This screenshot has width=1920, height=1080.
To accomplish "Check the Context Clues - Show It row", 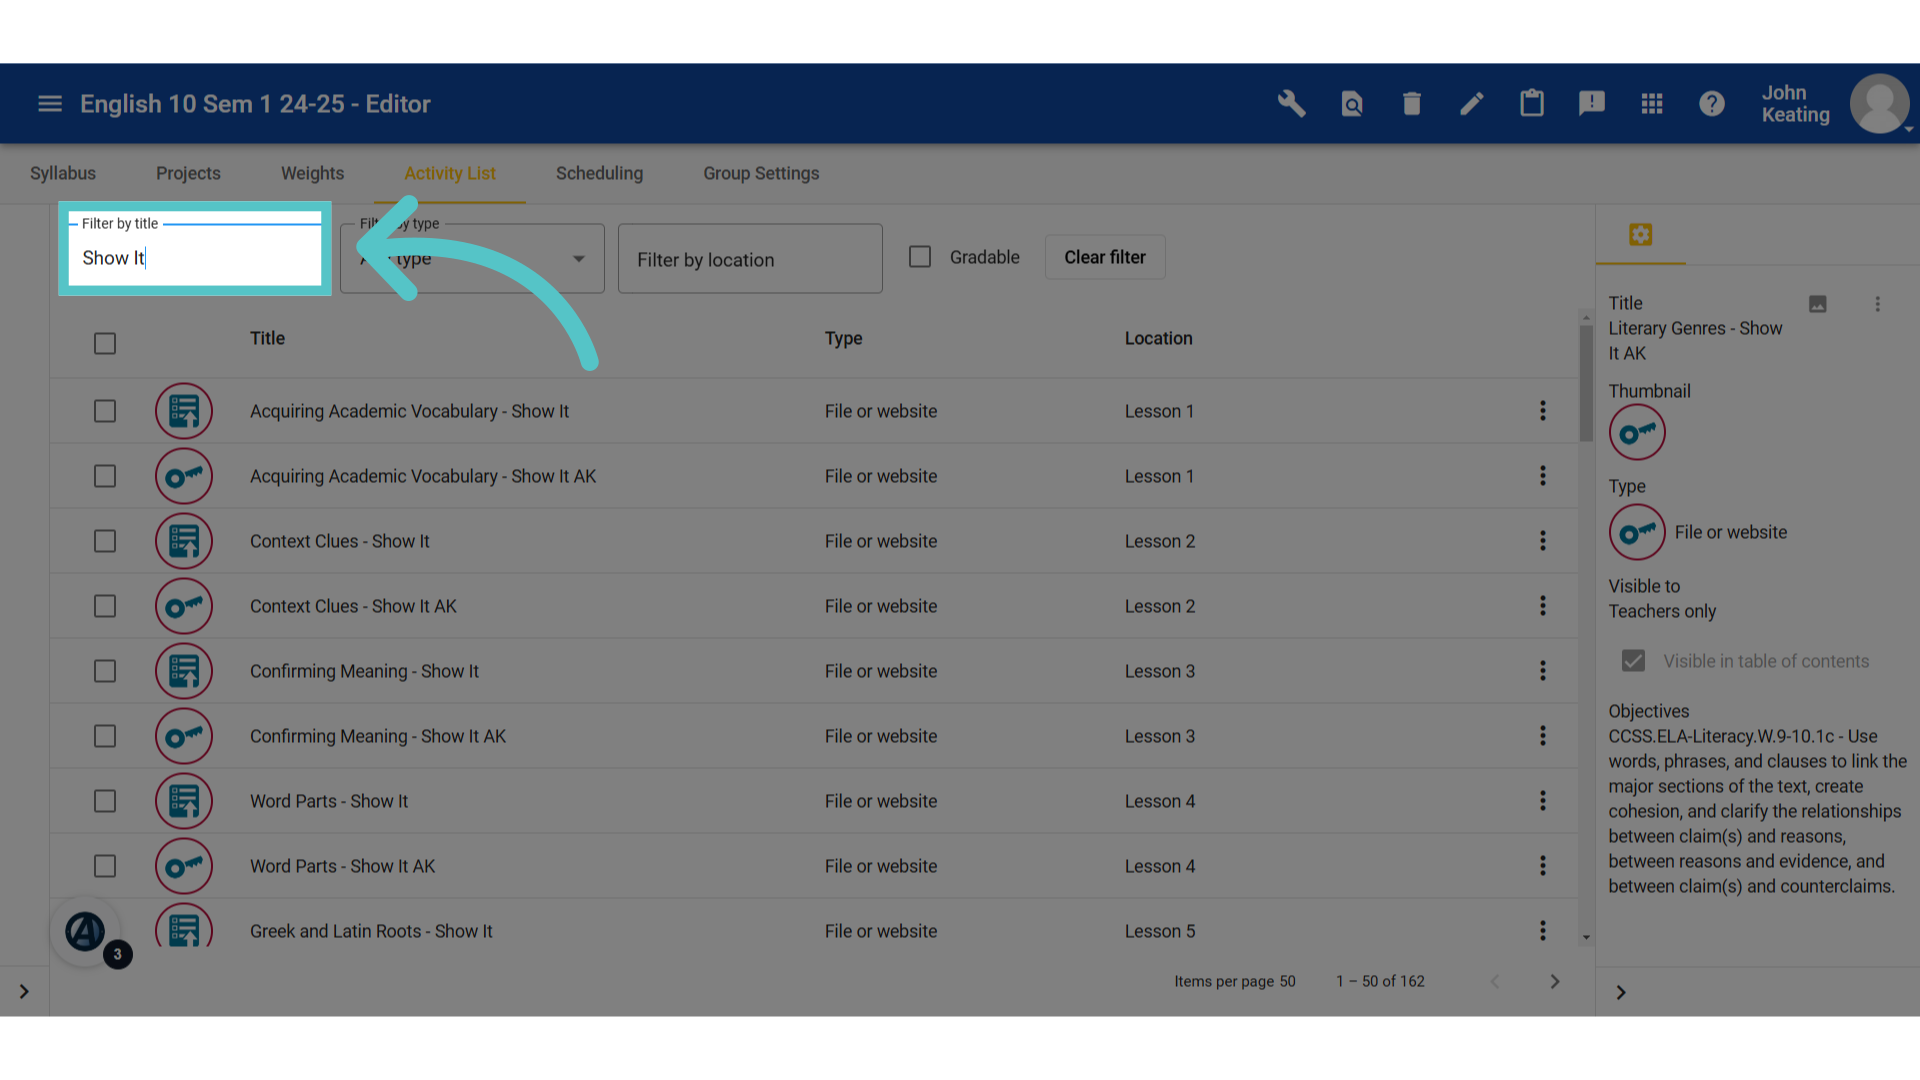I will (105, 541).
